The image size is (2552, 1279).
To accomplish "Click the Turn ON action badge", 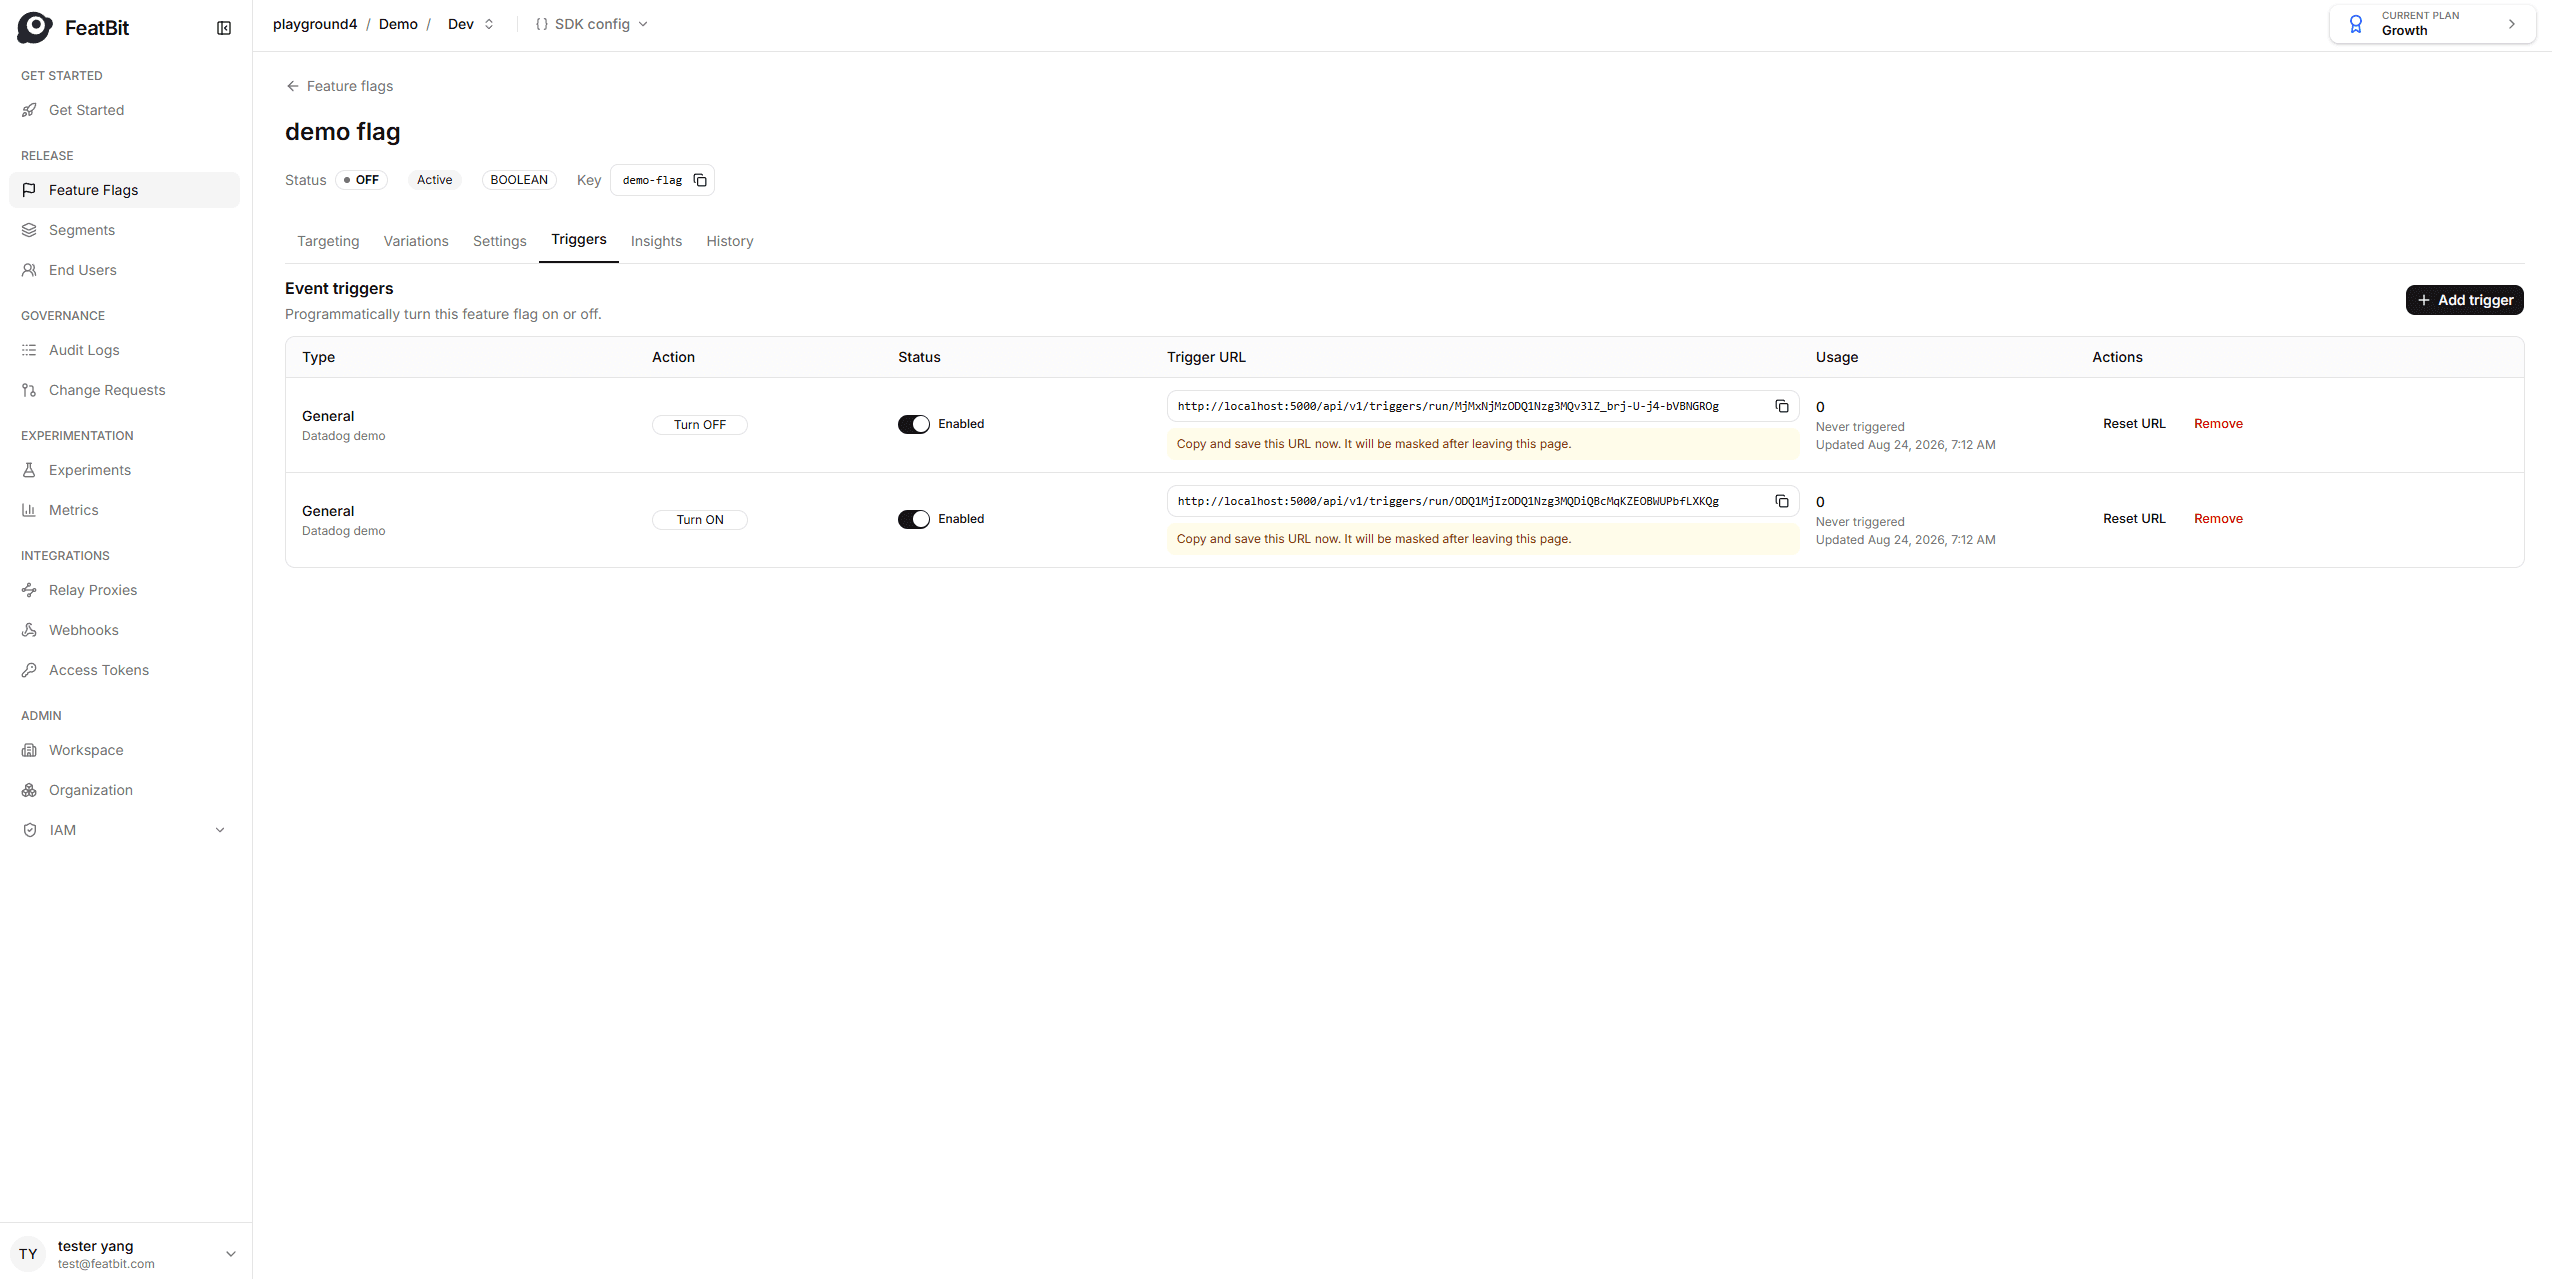I will (700, 520).
